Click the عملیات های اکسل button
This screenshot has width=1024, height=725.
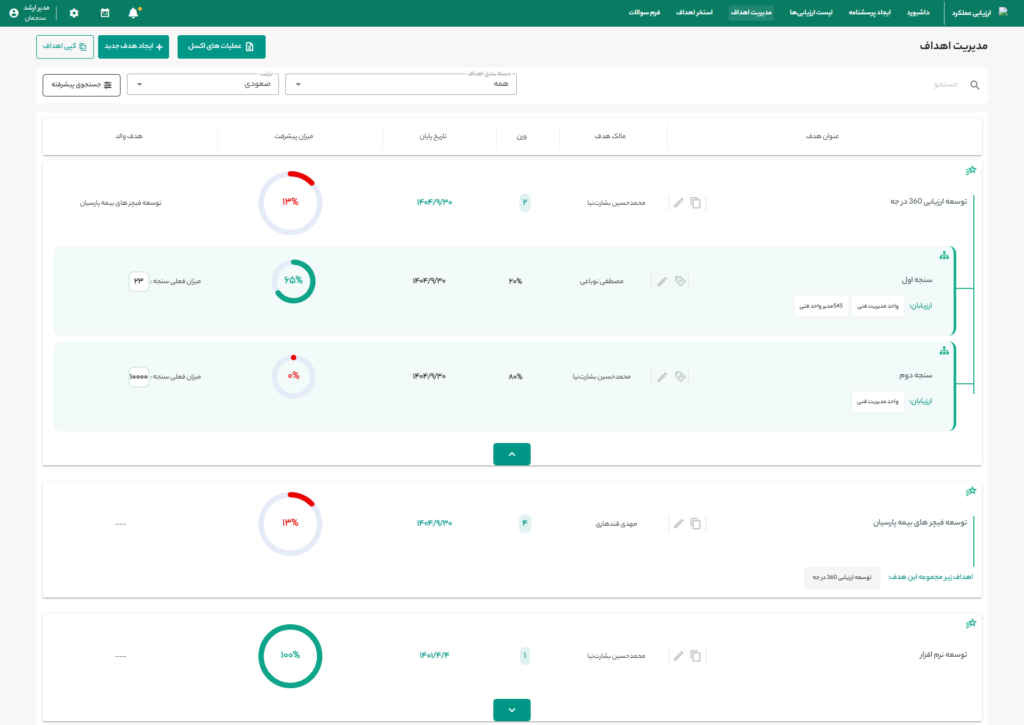point(222,46)
